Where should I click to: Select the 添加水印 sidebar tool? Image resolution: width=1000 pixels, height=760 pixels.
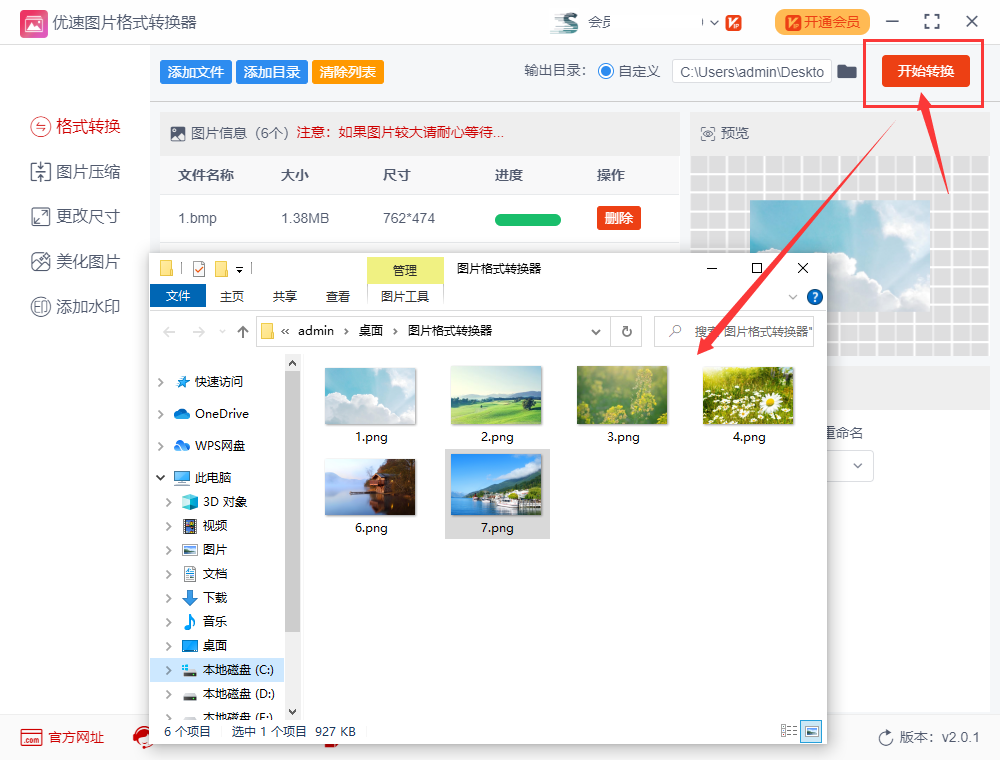(x=75, y=307)
